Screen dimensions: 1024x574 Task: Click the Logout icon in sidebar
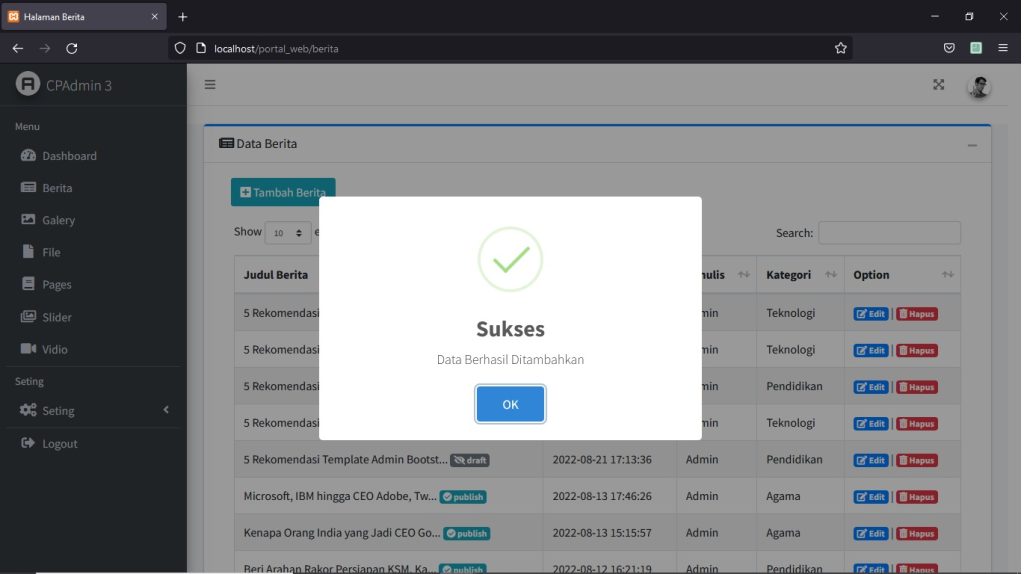(x=28, y=443)
